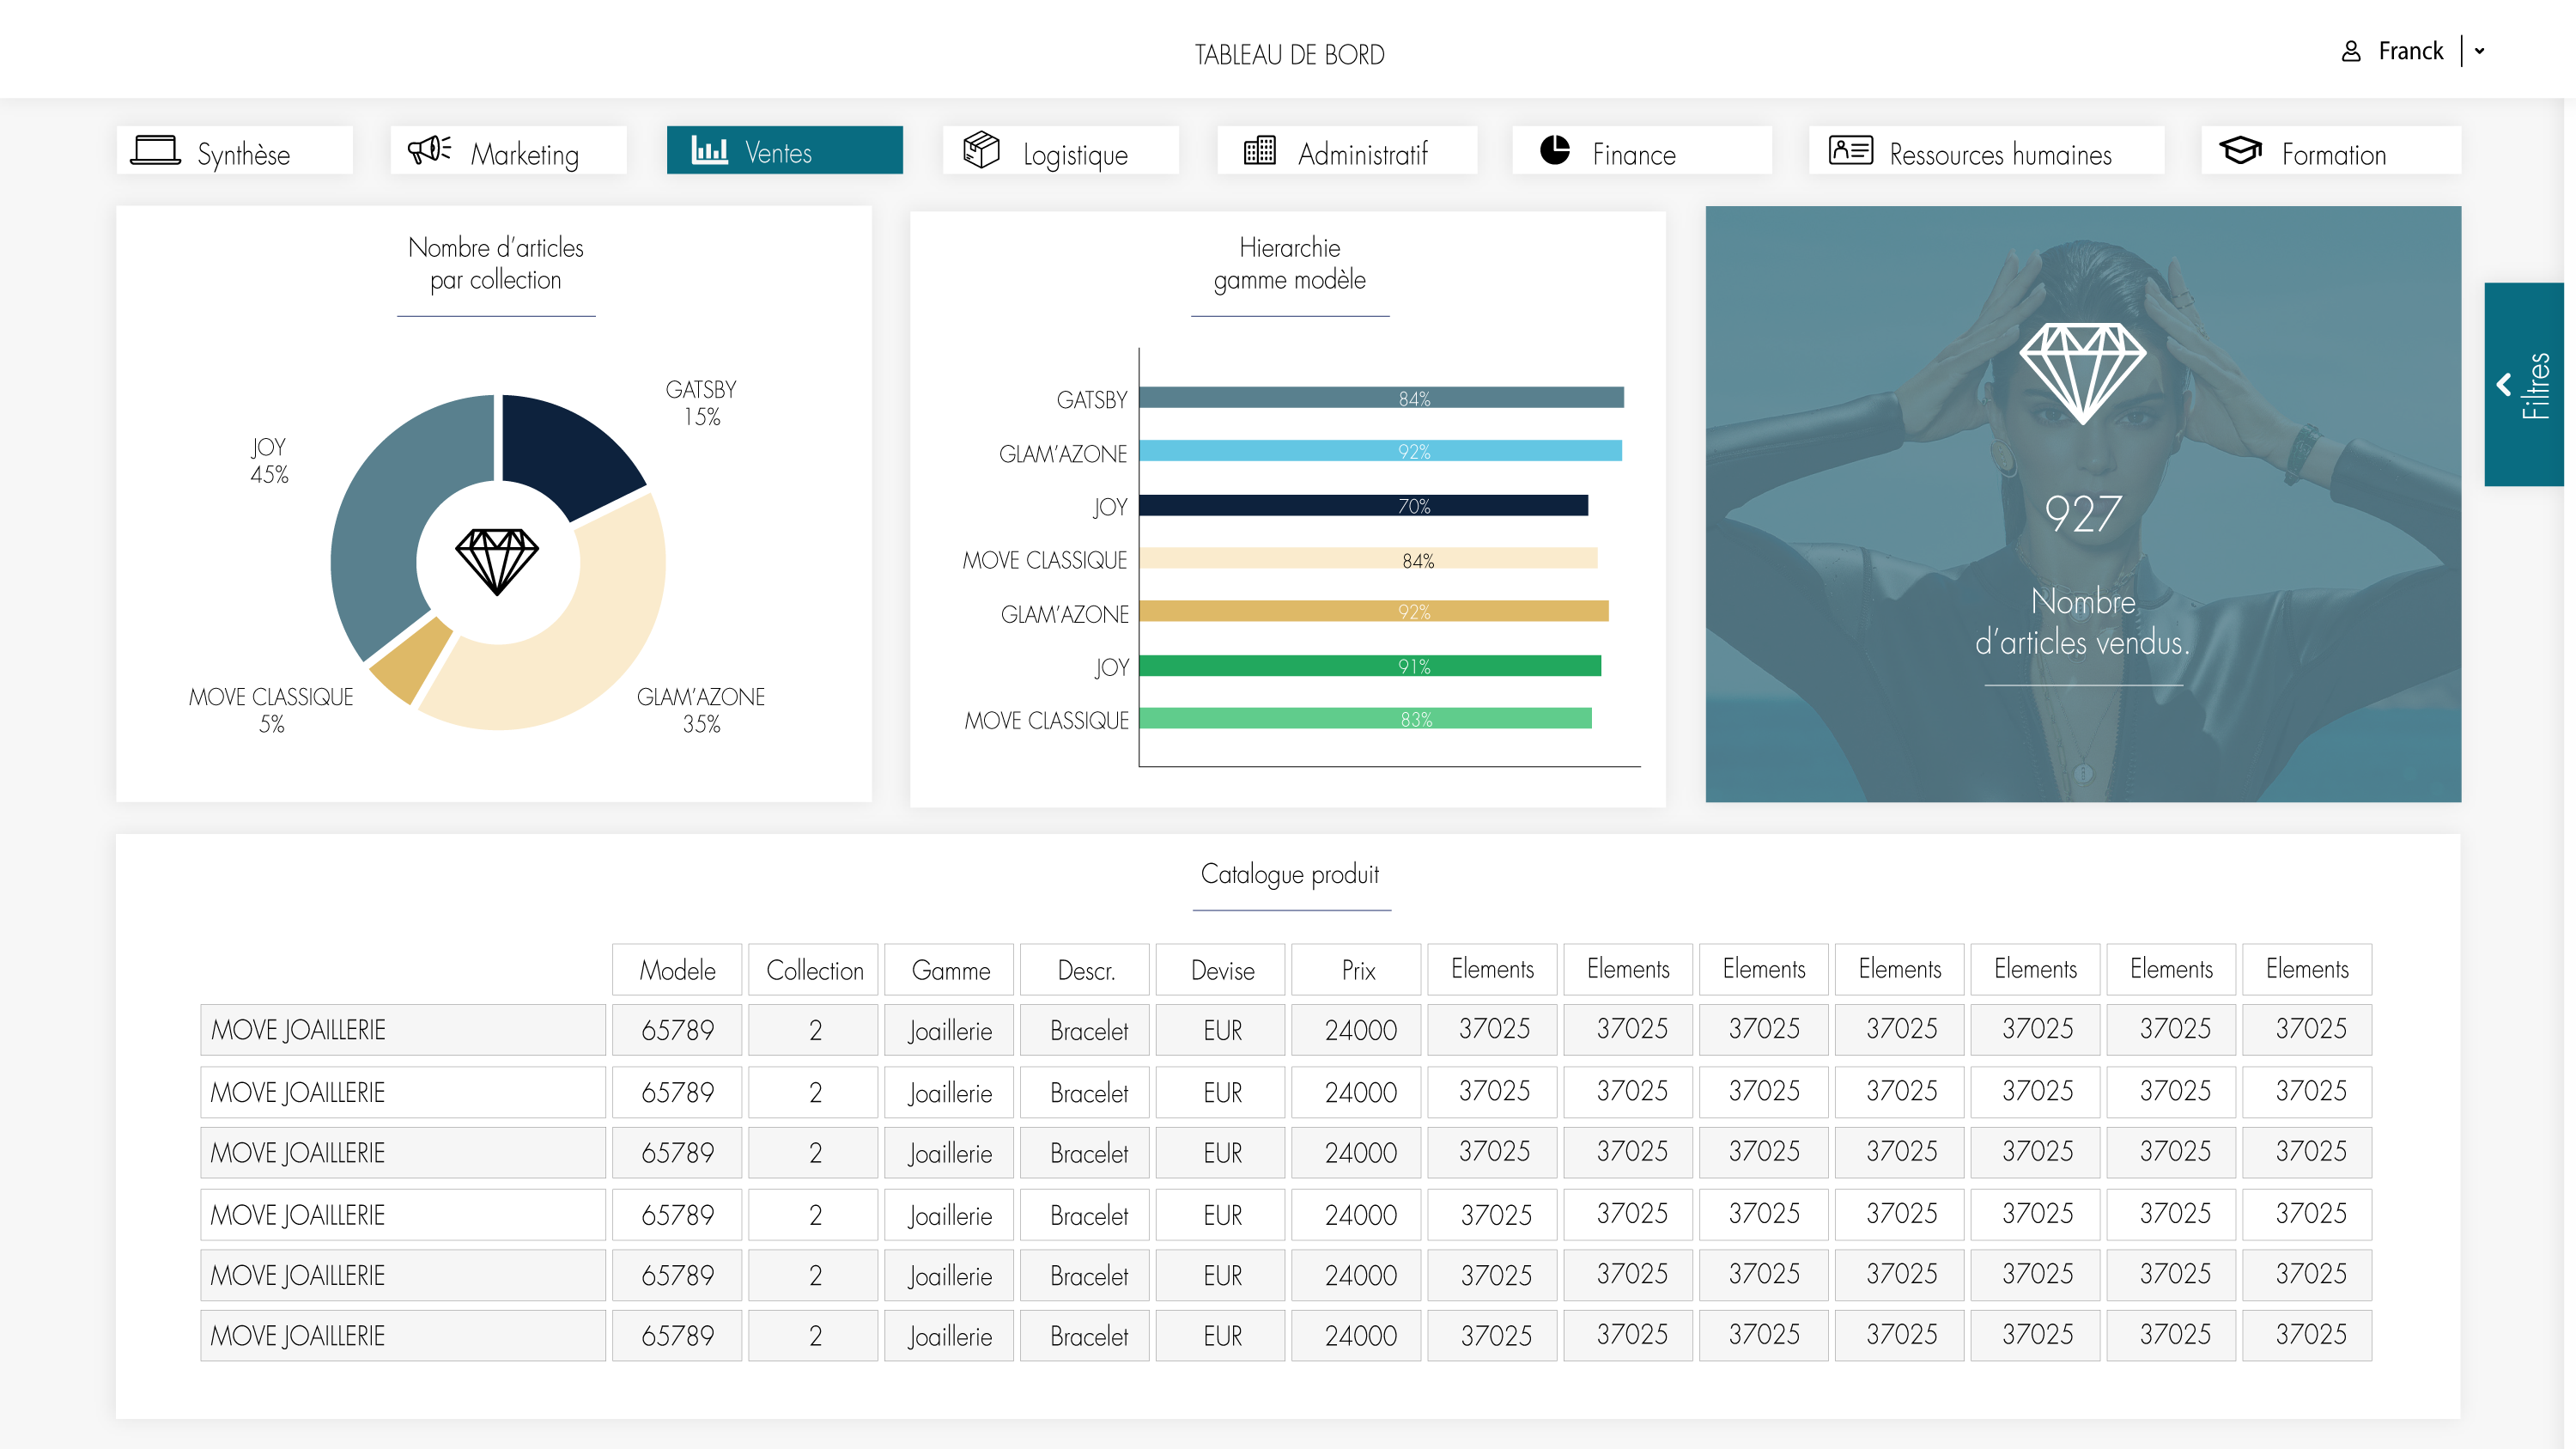
Task: Click the laptop icon on Synthèse tab
Action: (156, 151)
